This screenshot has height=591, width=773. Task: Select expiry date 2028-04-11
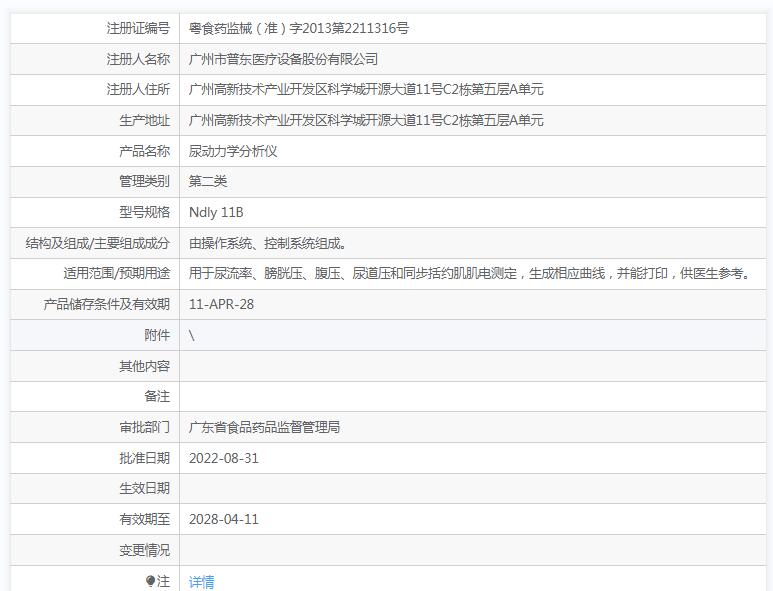224,519
